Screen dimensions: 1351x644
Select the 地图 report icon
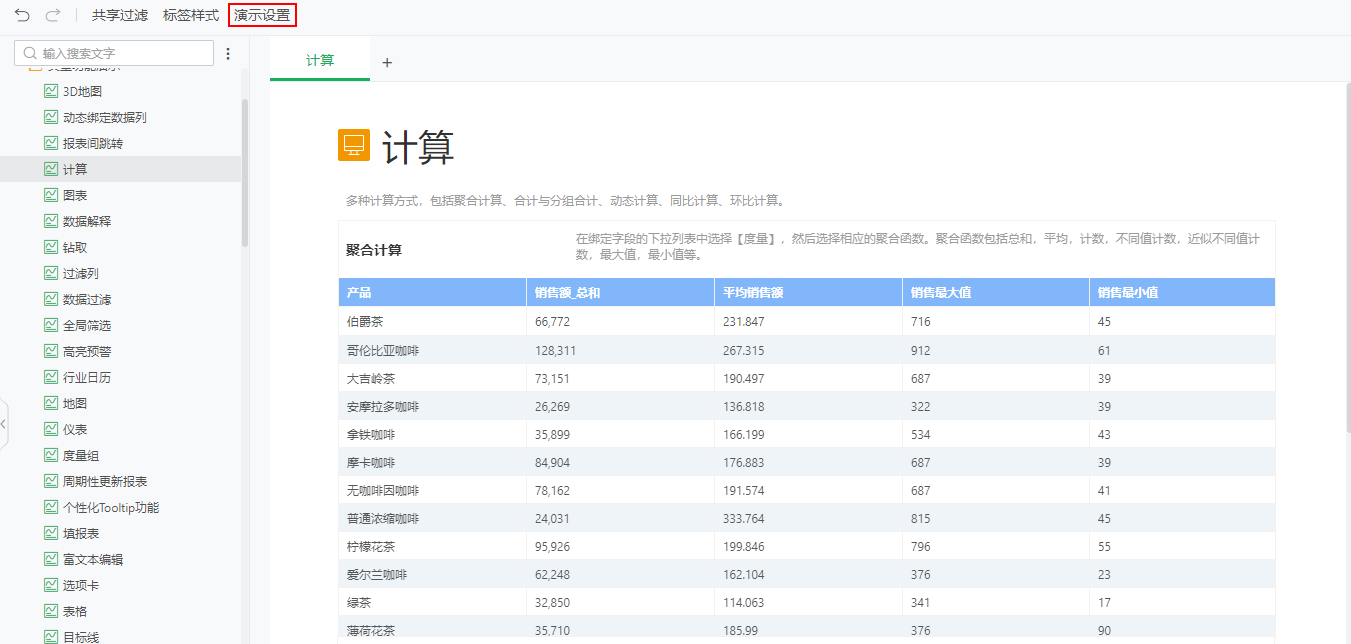coord(50,402)
